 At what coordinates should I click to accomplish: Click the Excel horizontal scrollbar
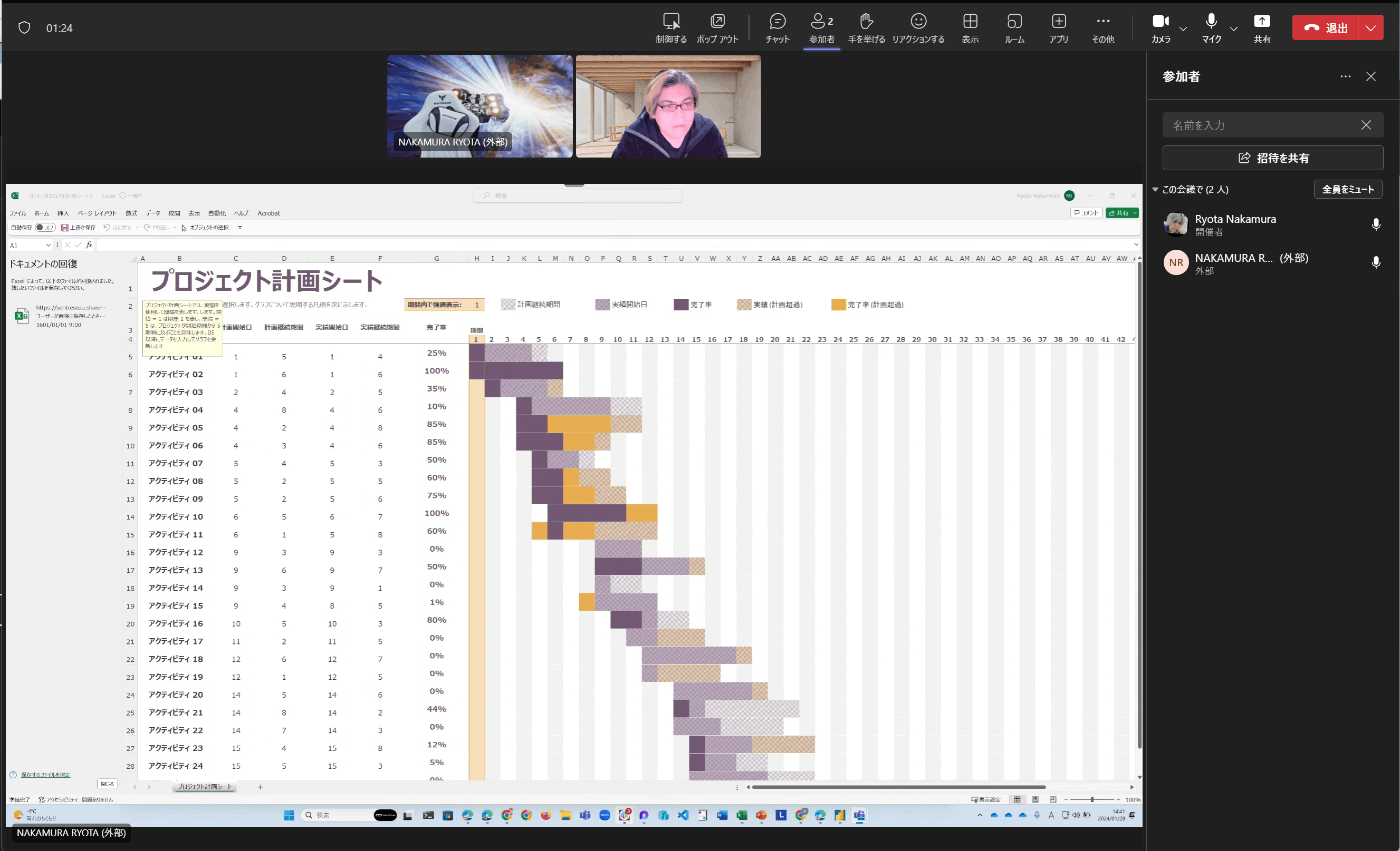[x=897, y=787]
